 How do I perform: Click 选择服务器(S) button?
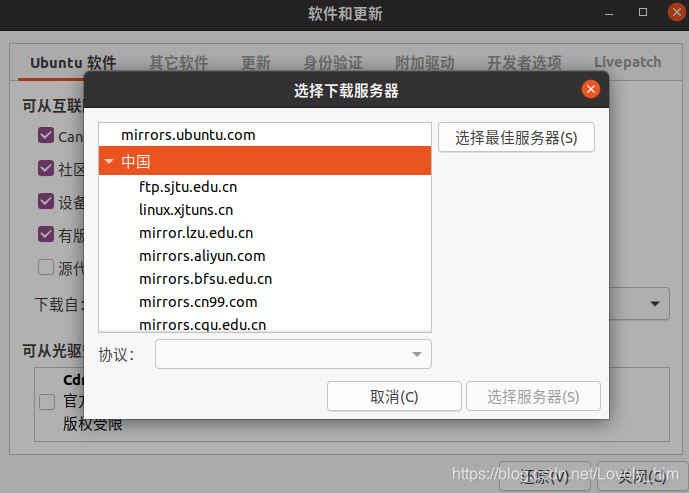pyautogui.click(x=533, y=396)
